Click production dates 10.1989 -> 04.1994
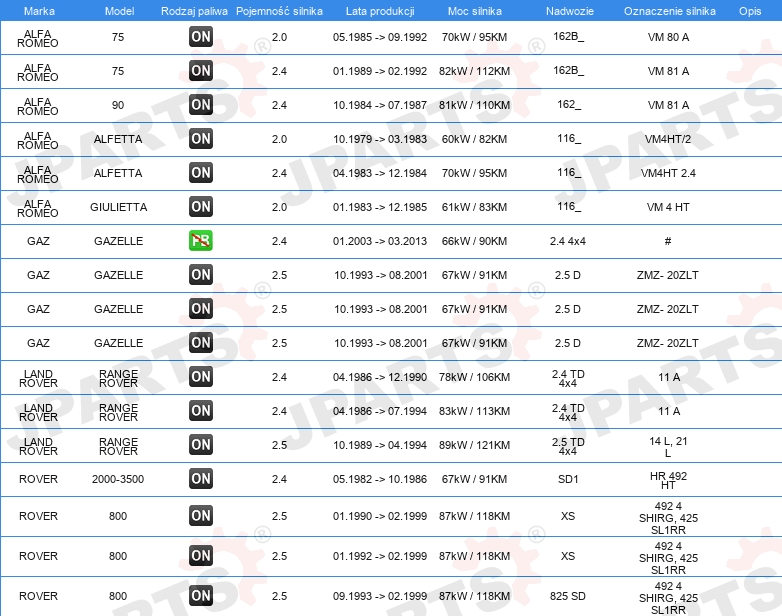Image resolution: width=782 pixels, height=616 pixels. 380,445
